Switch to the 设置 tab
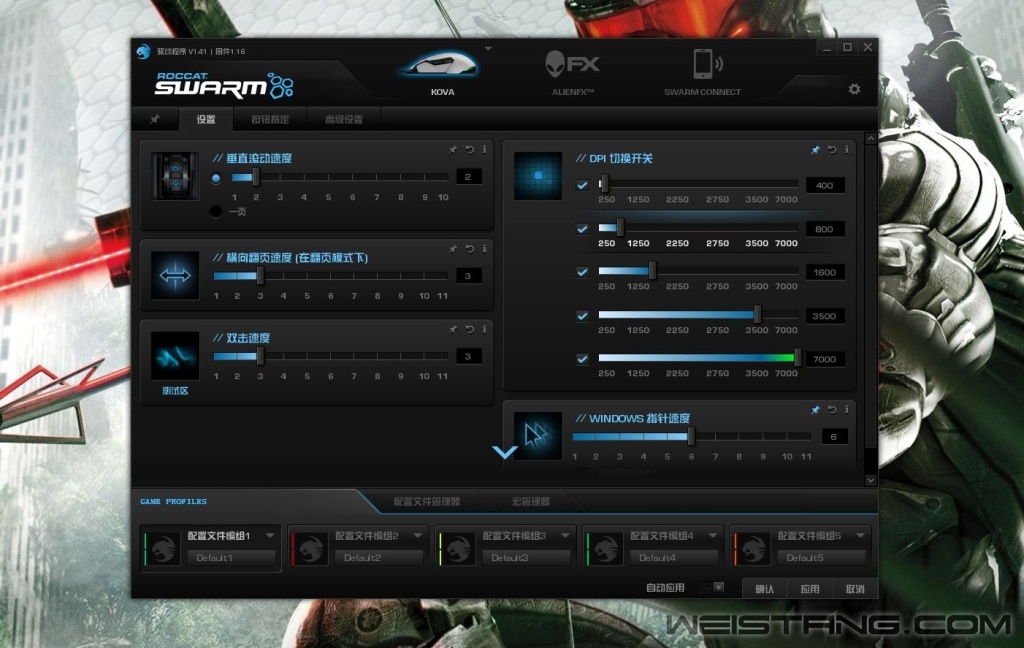 click(x=206, y=120)
